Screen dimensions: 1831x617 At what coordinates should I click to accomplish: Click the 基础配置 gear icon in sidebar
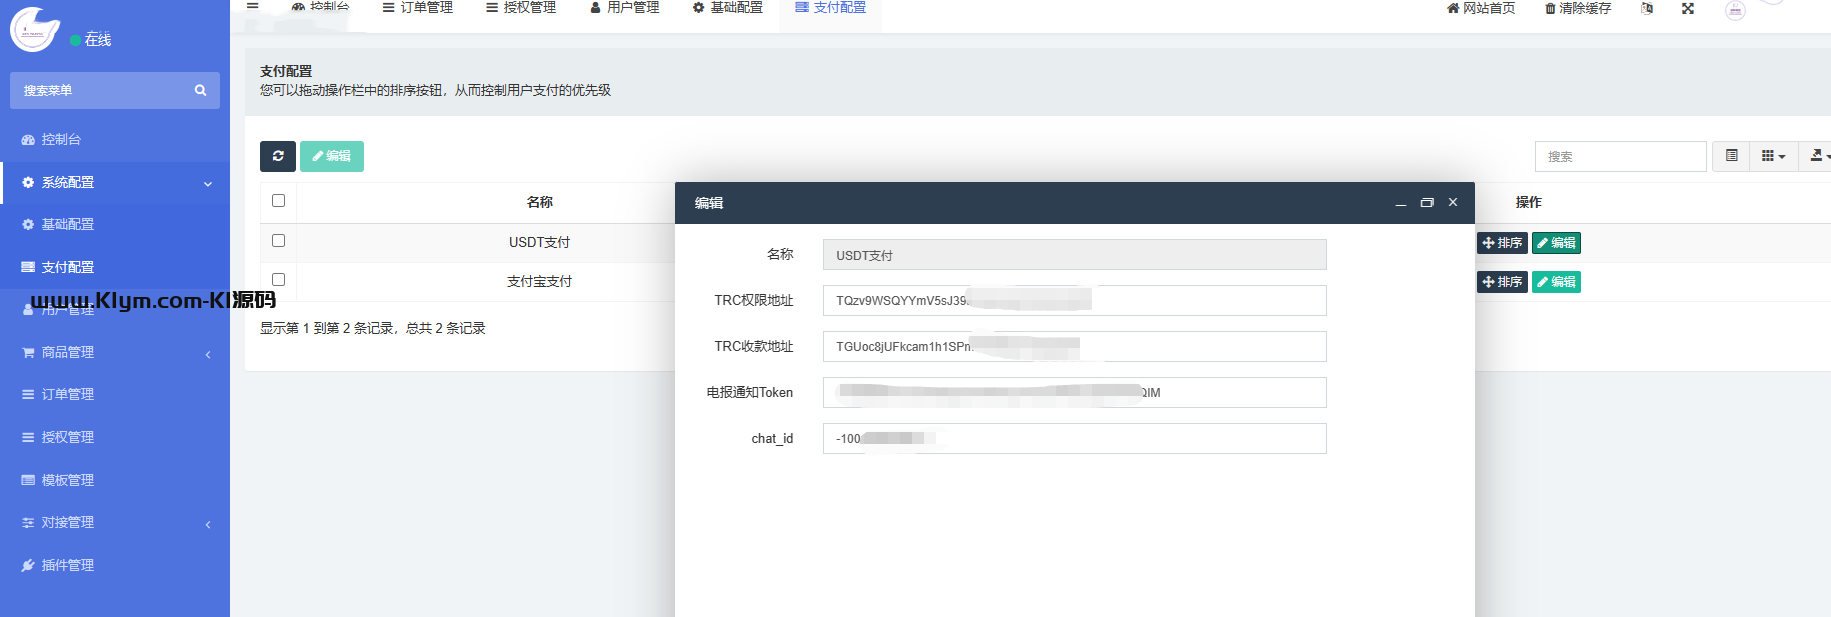(28, 224)
